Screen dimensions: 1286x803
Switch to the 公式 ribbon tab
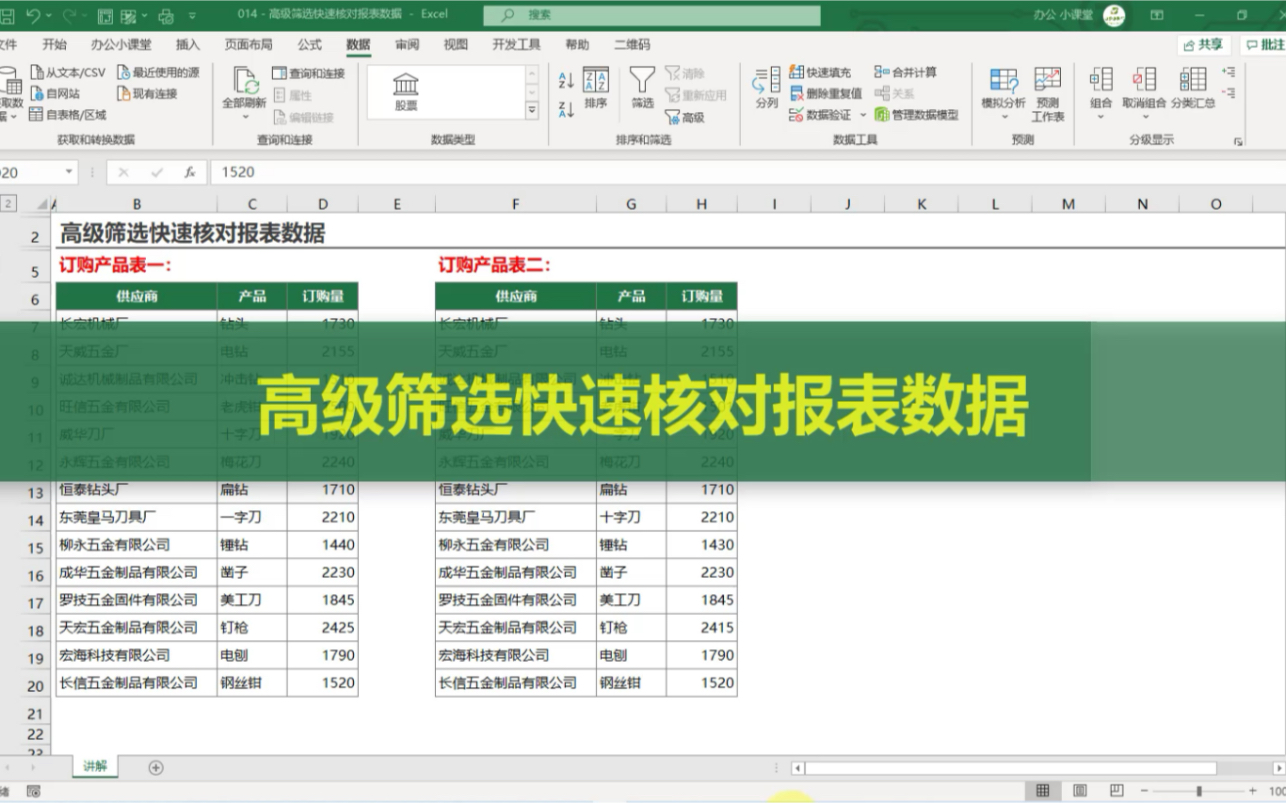click(x=309, y=45)
